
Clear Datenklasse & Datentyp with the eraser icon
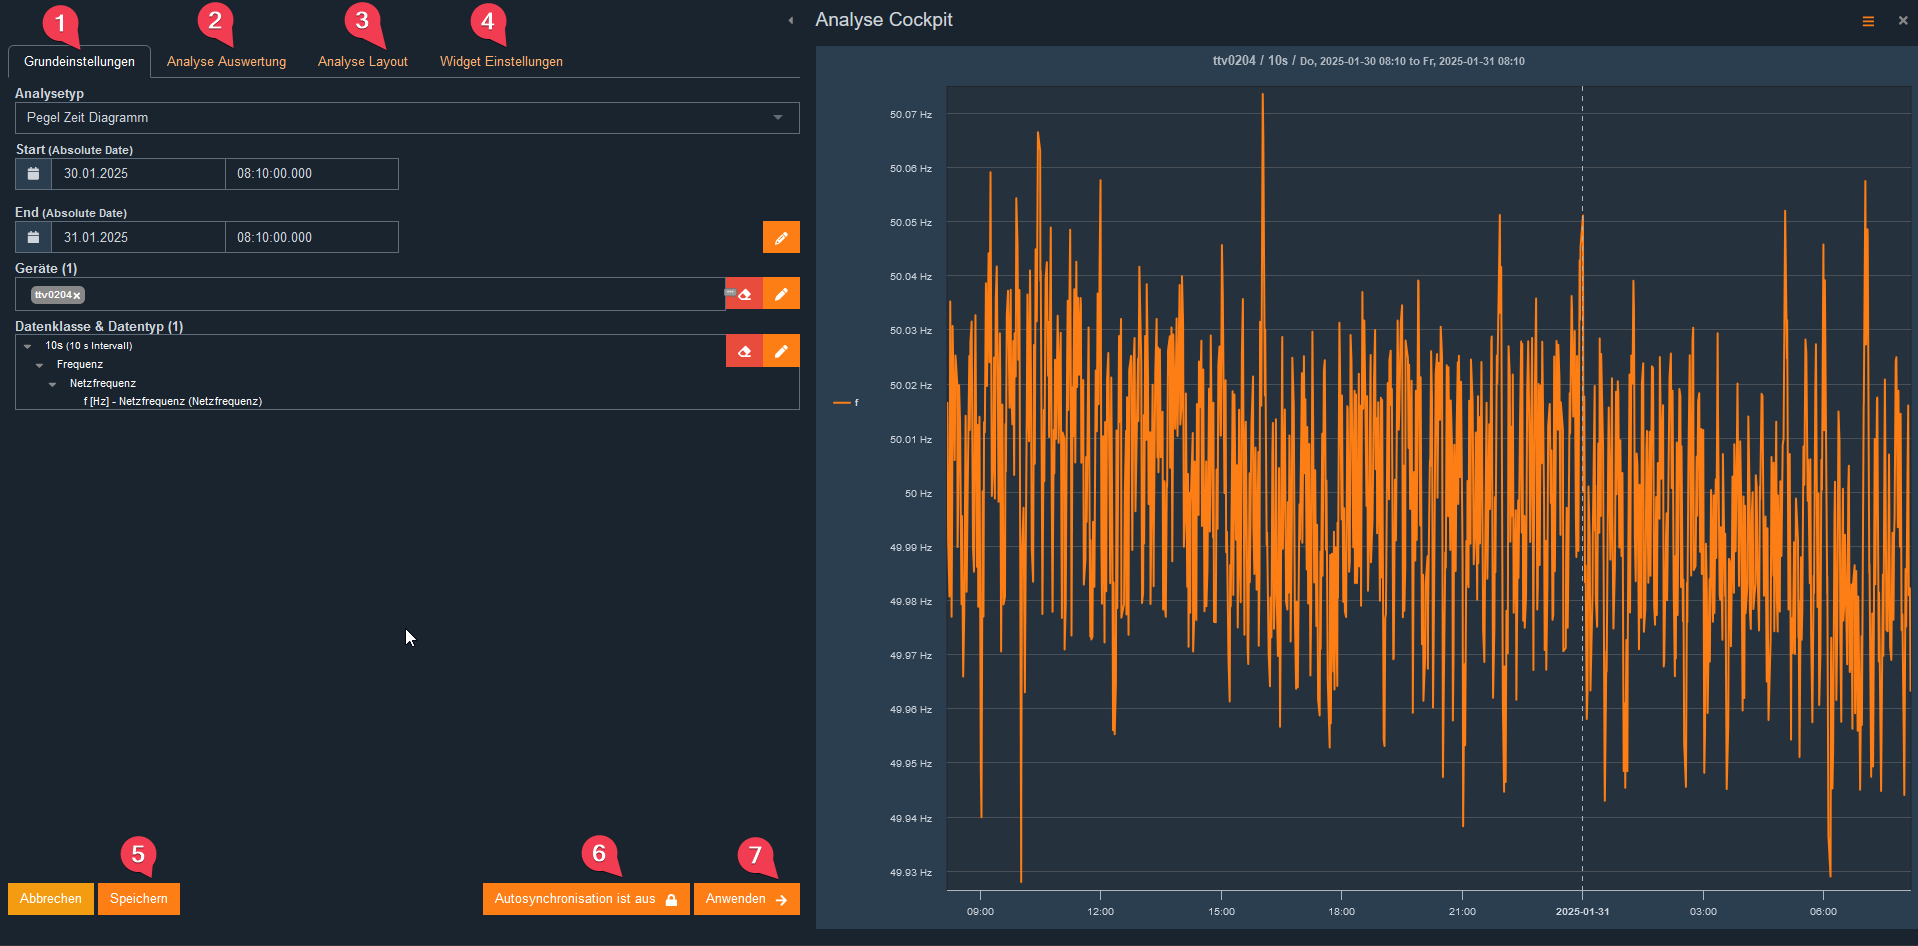point(744,351)
